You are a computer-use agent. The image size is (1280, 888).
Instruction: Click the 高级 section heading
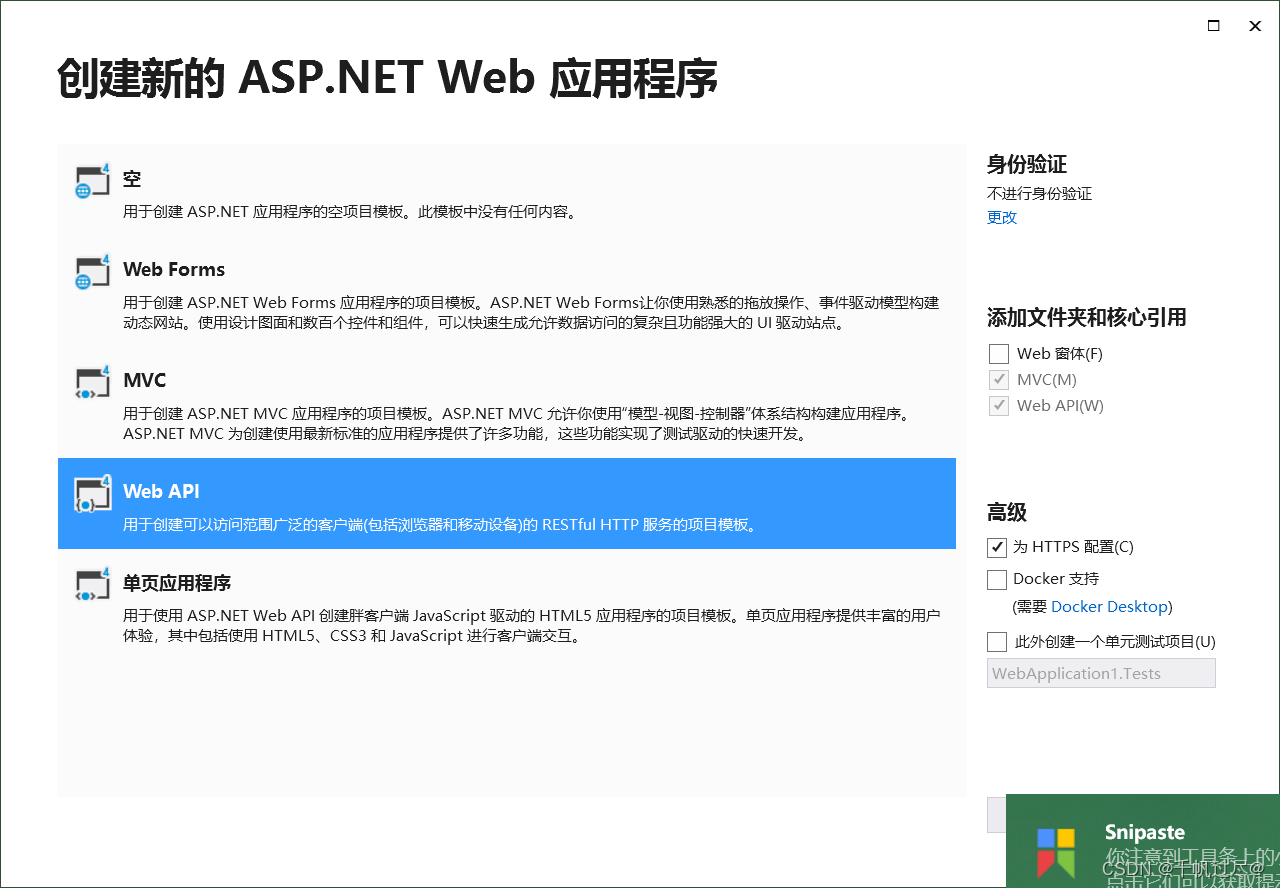pyautogui.click(x=1007, y=512)
